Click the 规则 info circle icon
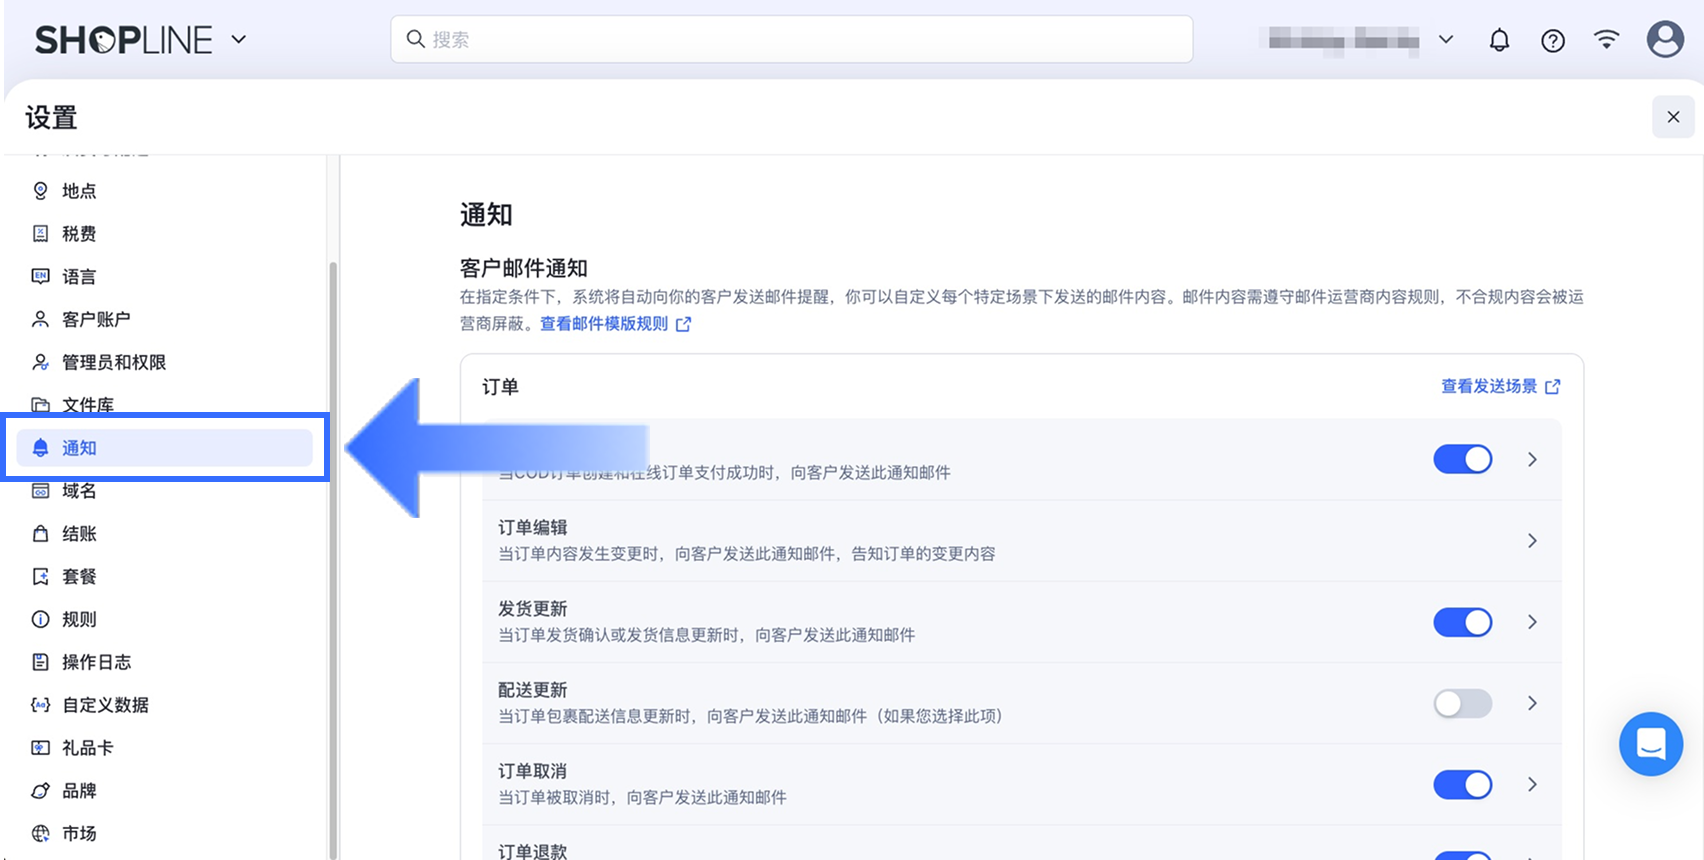This screenshot has width=1704, height=860. tap(40, 619)
